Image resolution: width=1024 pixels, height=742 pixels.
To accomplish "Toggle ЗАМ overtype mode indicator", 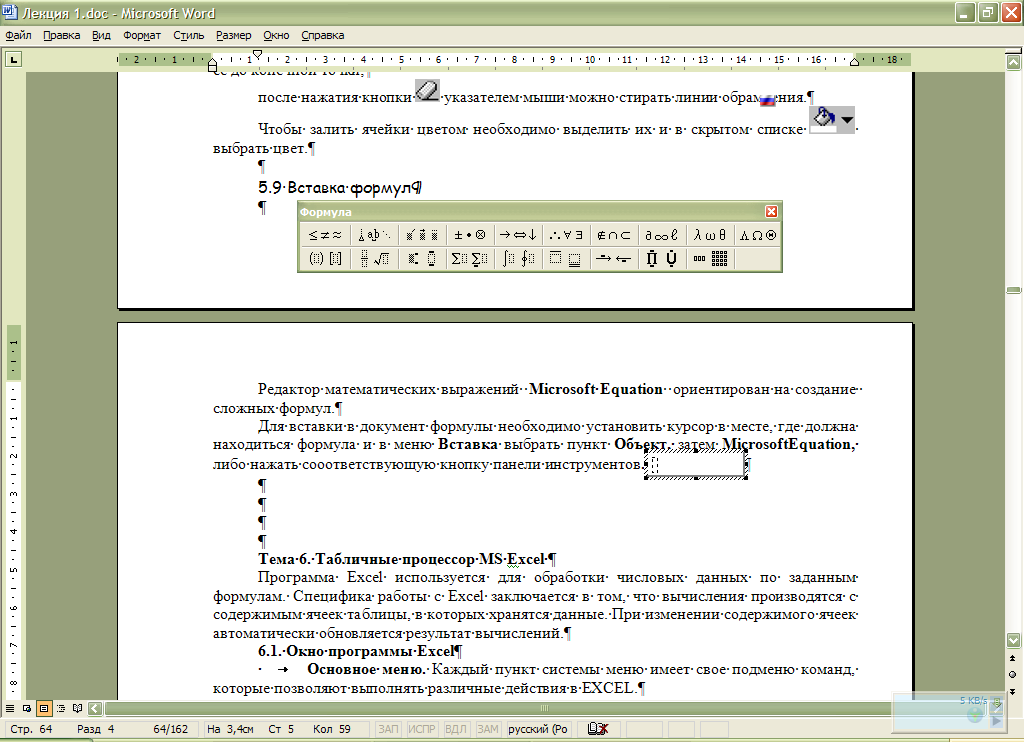I will 488,729.
